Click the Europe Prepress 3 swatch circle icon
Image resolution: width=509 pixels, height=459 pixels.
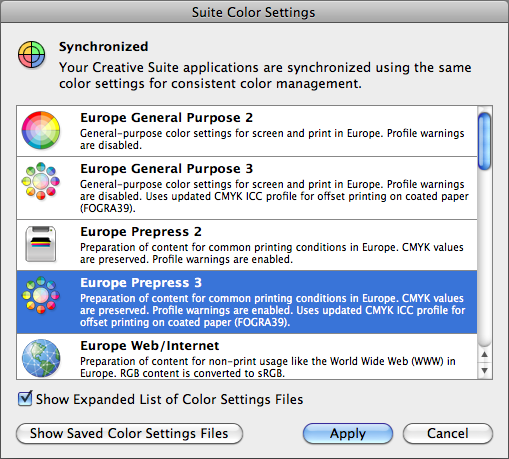41,295
